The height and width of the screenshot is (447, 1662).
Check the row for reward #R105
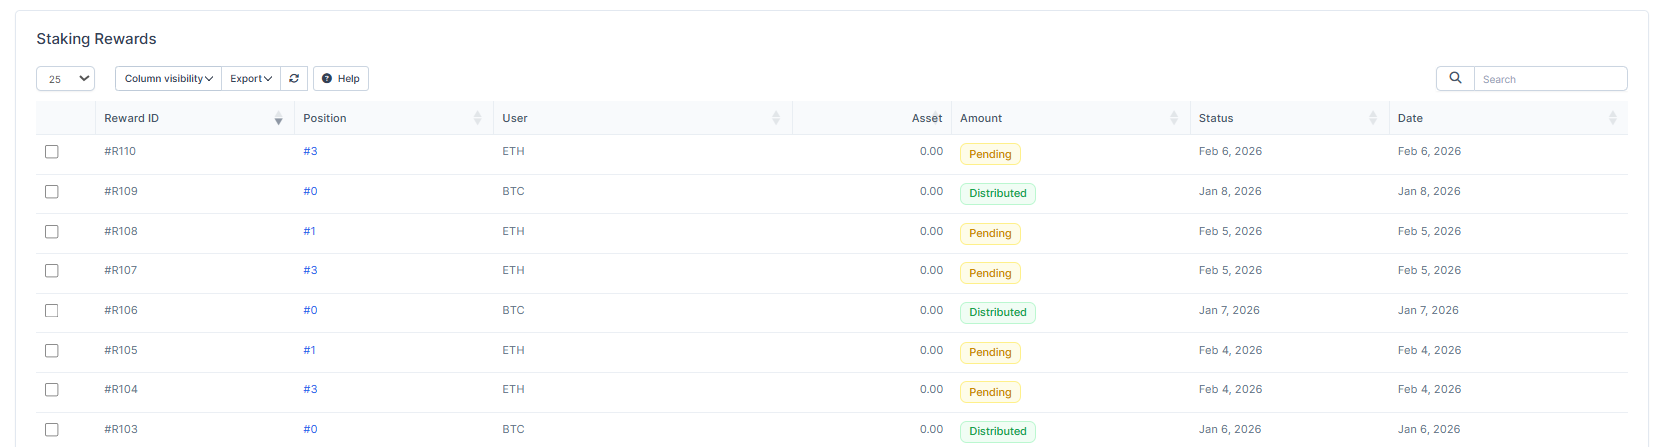pos(52,351)
